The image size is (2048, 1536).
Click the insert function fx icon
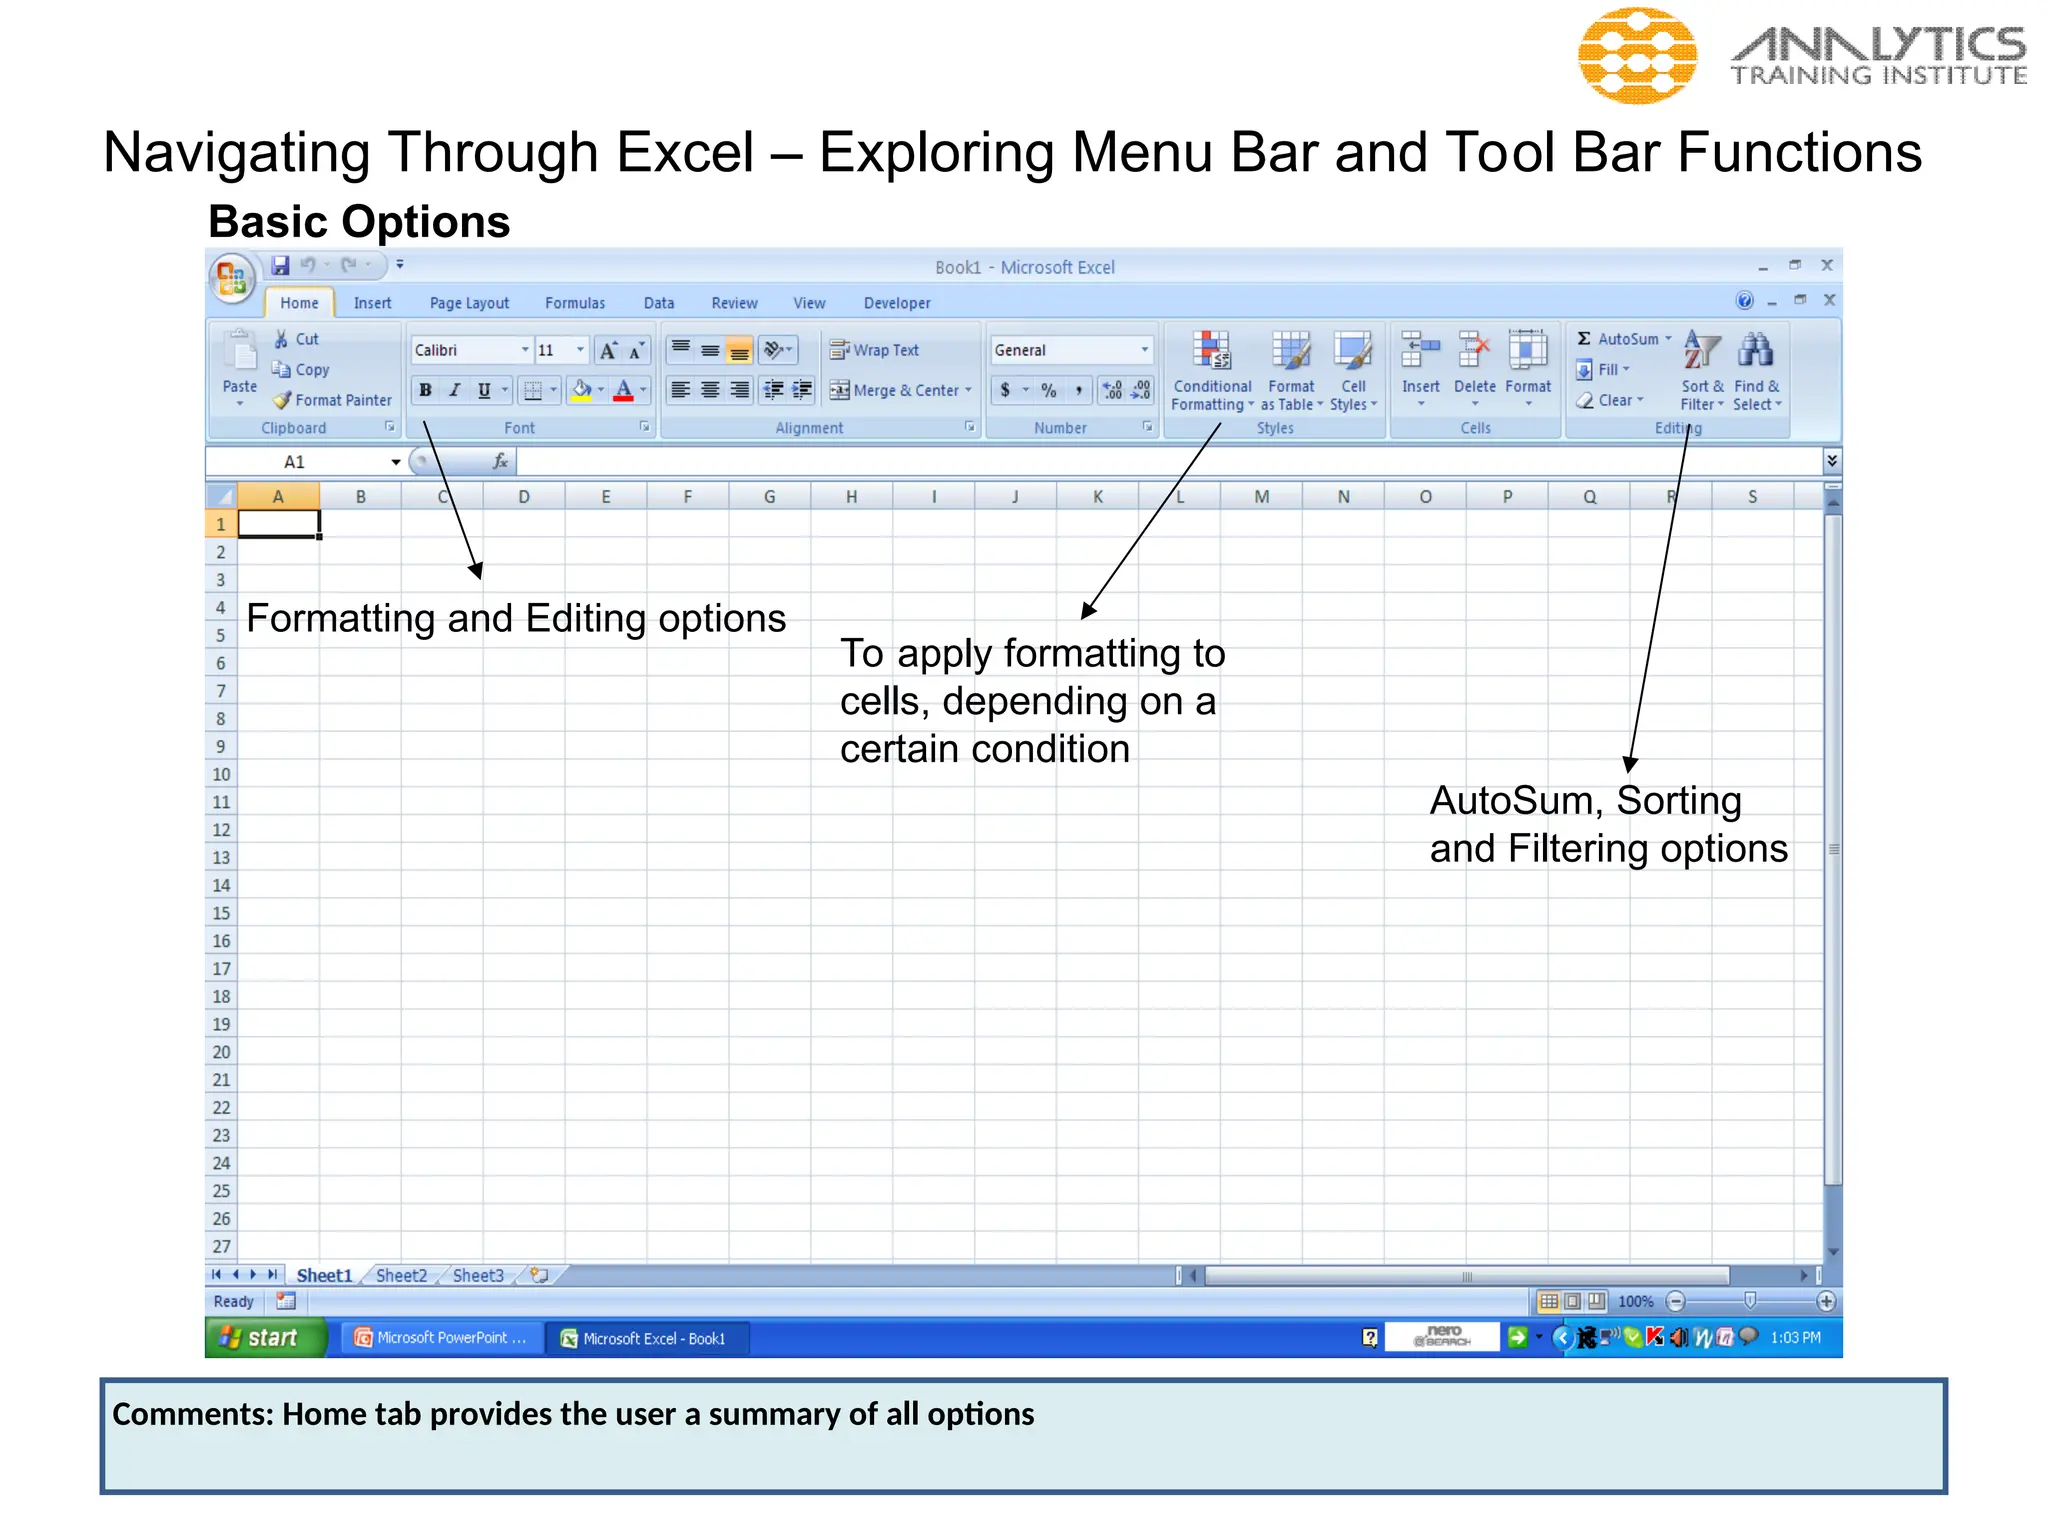(x=500, y=461)
